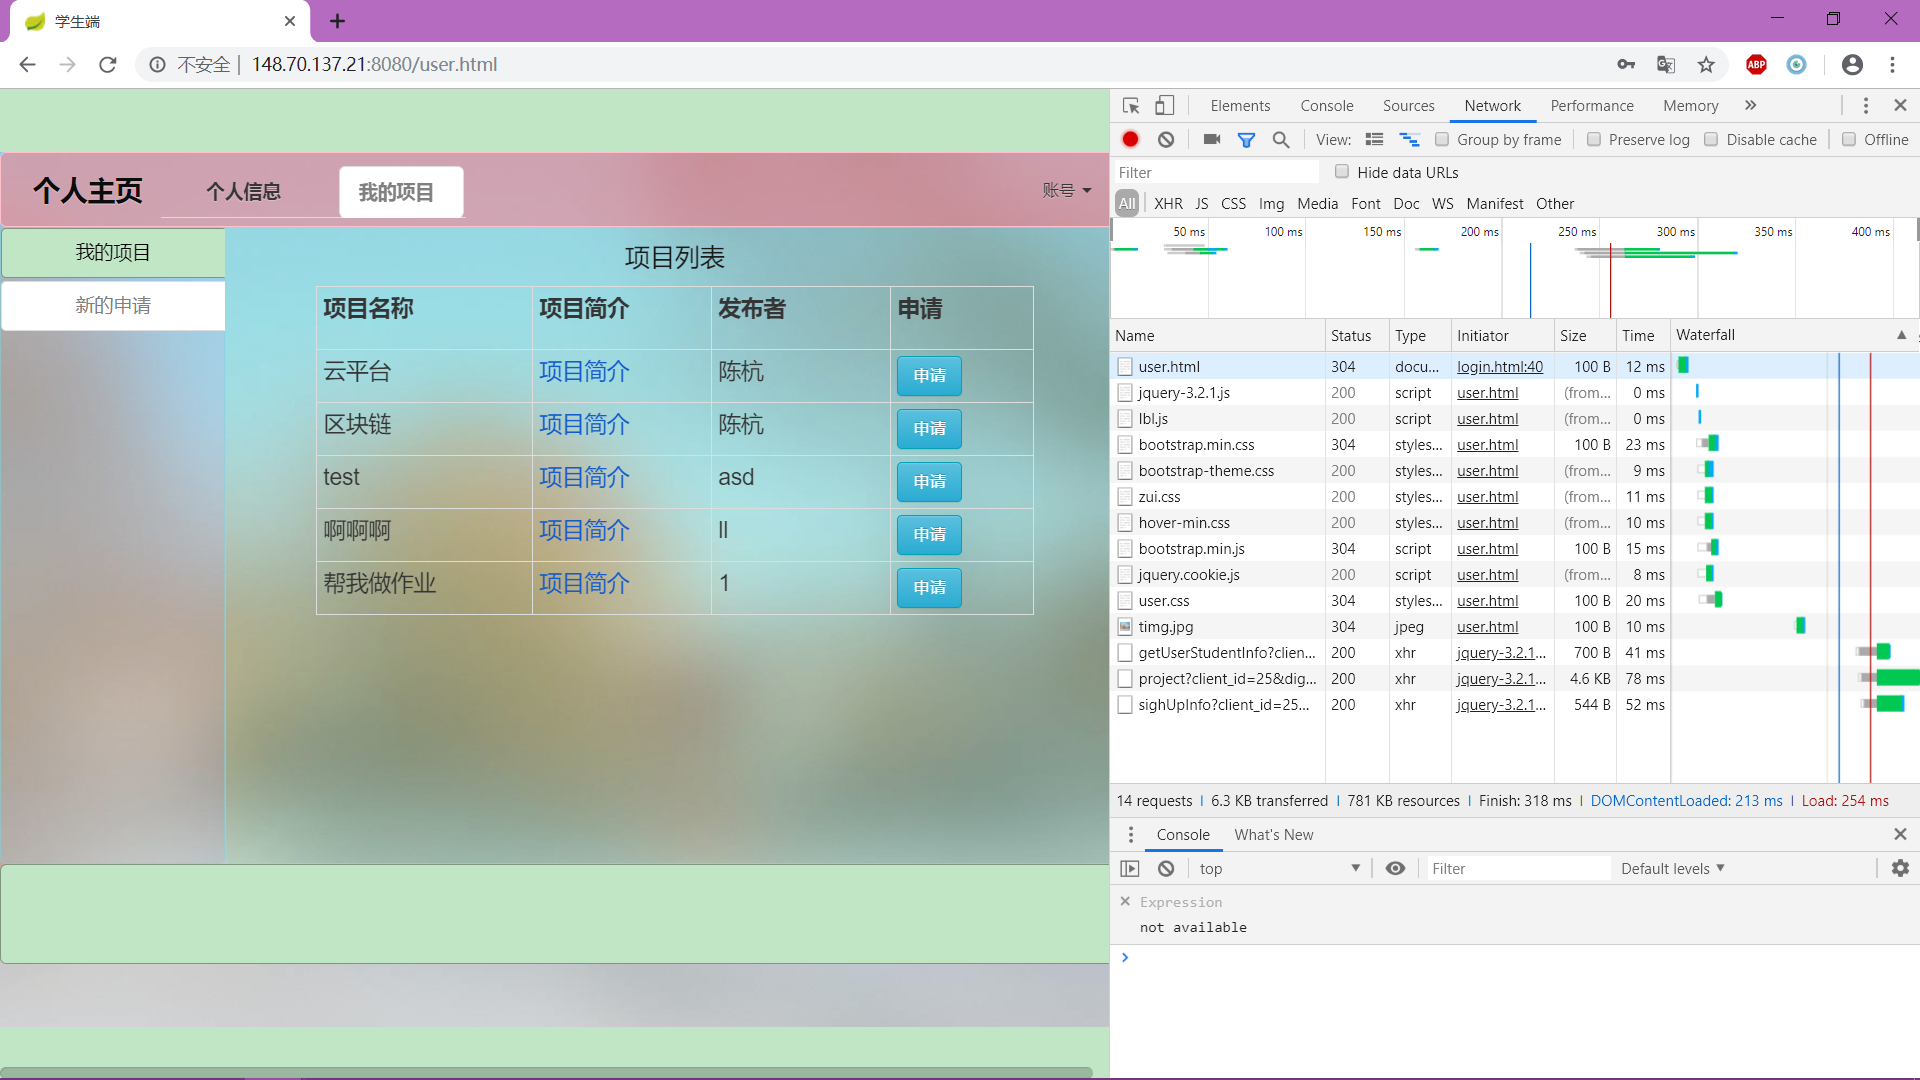
Task: Click the live expression eye icon
Action: click(x=1395, y=868)
